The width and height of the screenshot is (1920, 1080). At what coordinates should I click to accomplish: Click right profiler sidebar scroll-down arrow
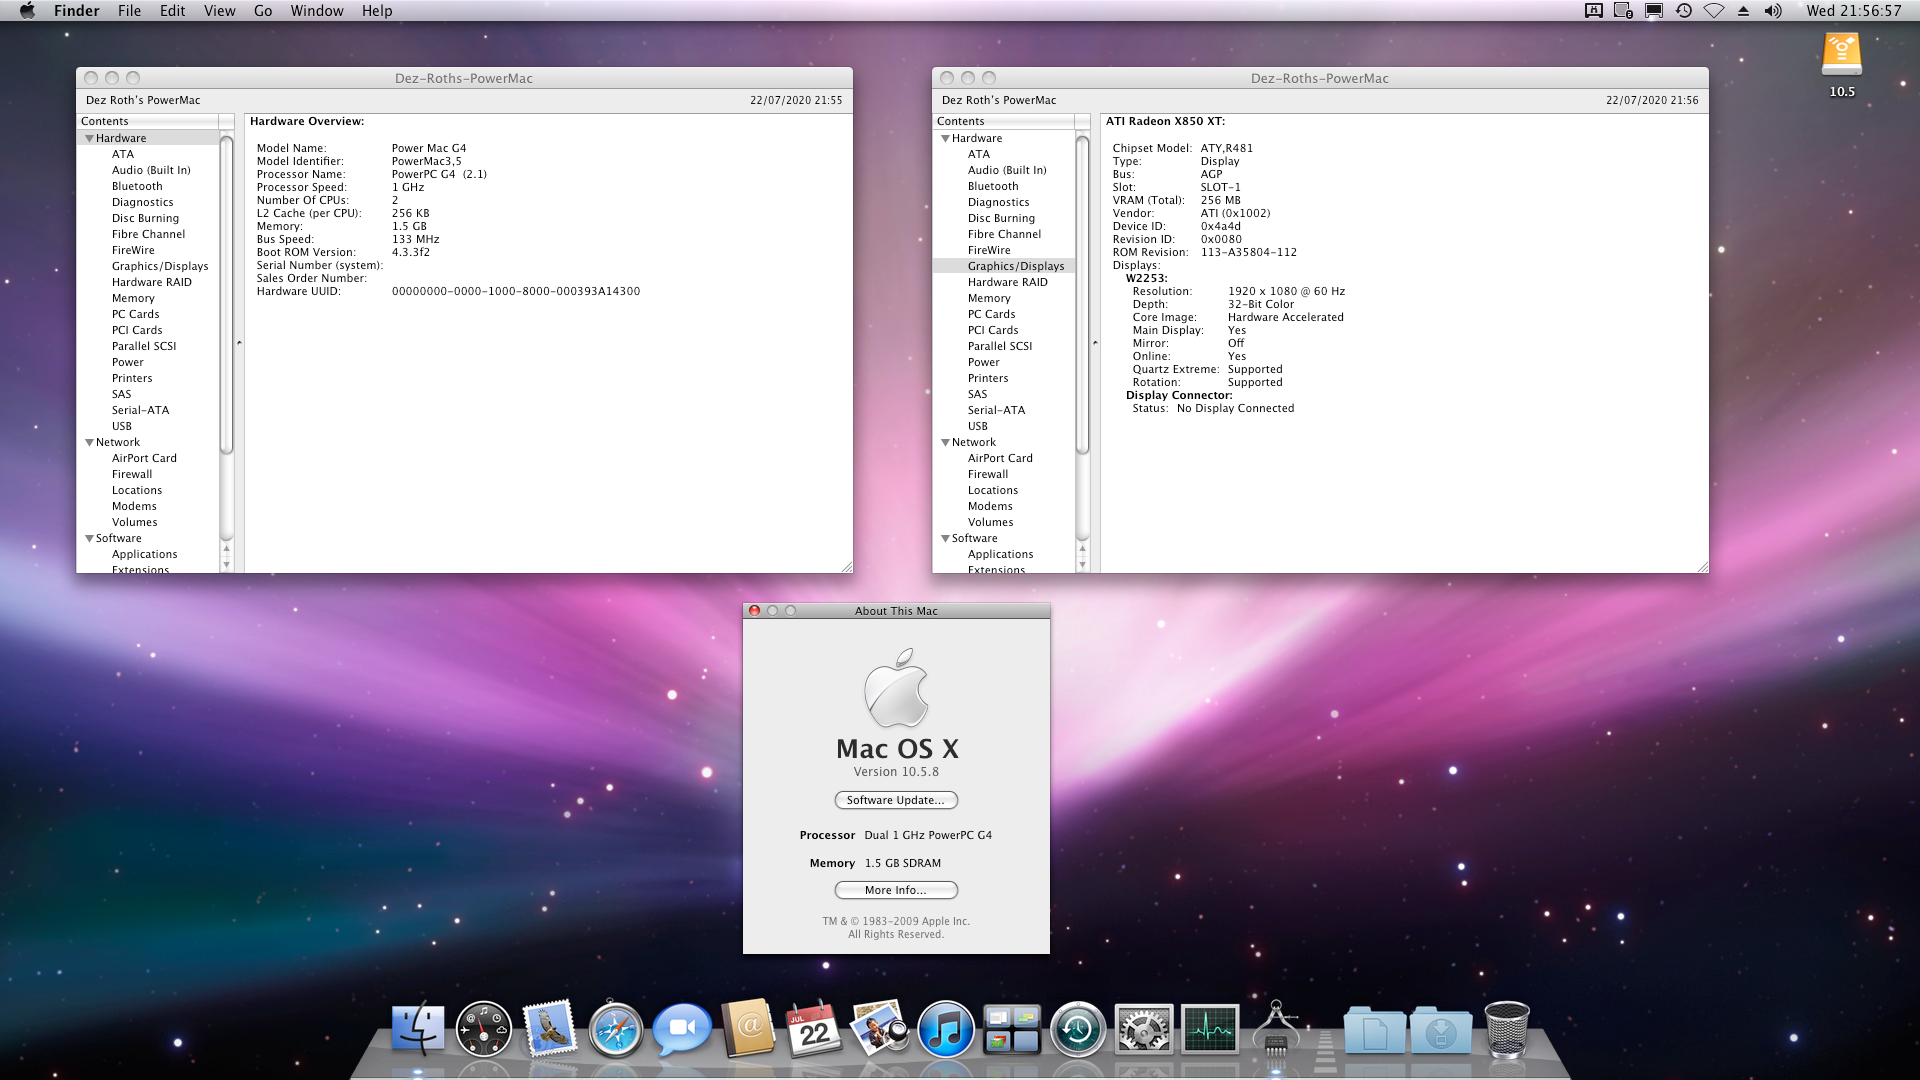(x=1082, y=565)
